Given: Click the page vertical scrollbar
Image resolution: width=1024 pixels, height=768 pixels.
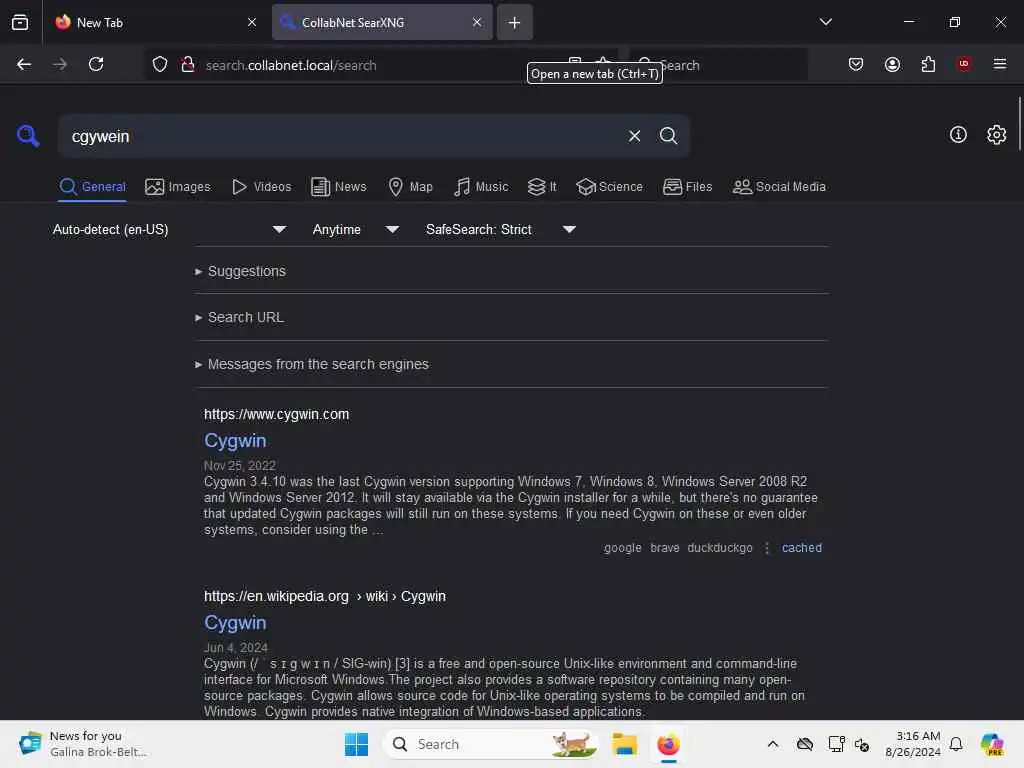Looking at the screenshot, I should coord(1019,124).
